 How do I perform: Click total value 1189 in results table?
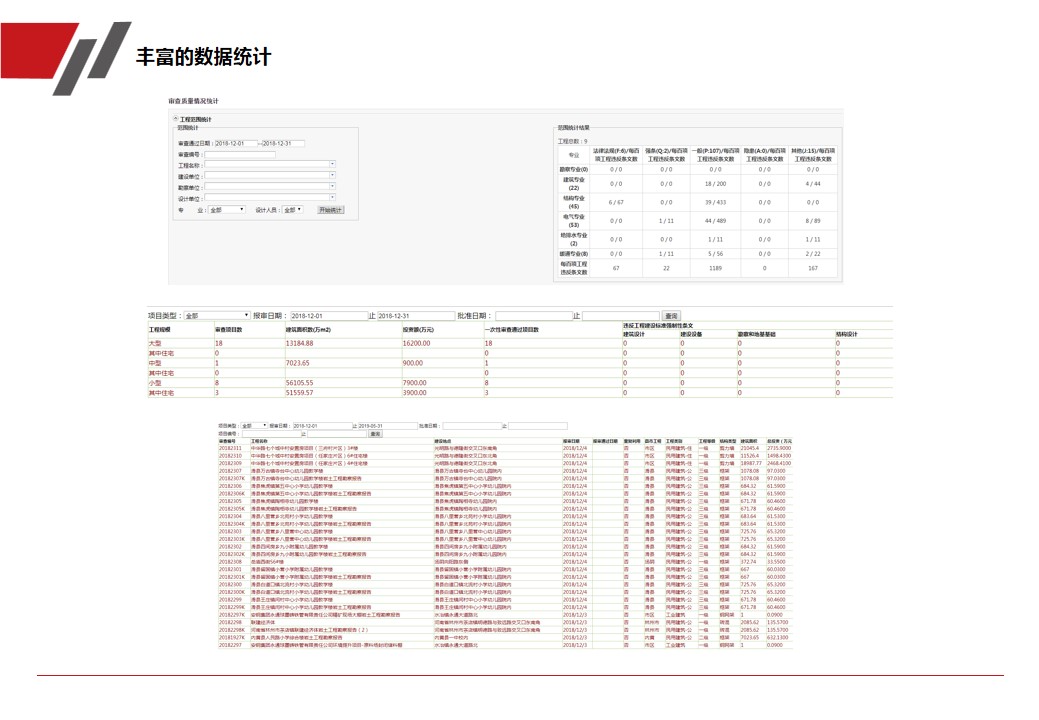715,268
